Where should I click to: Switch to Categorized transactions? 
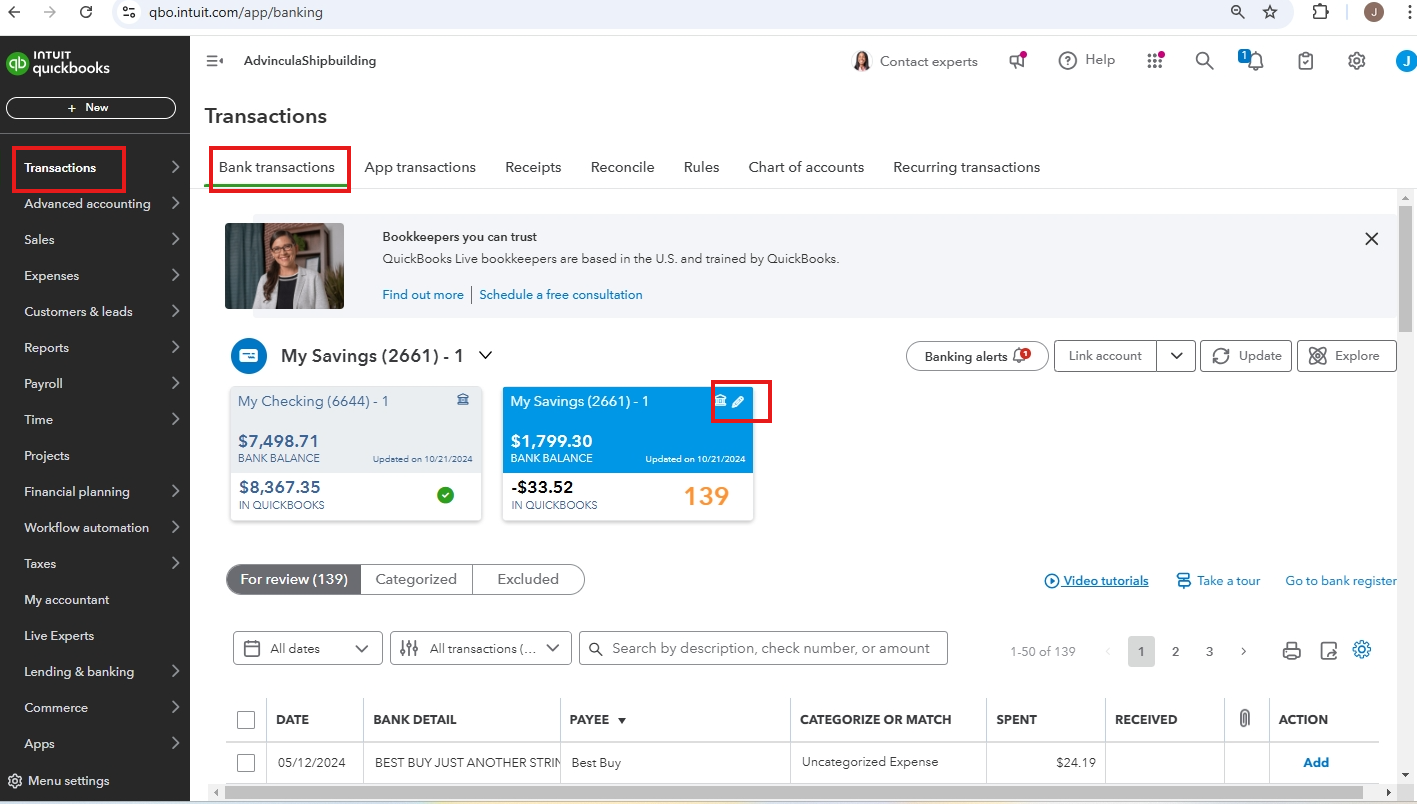pyautogui.click(x=416, y=579)
